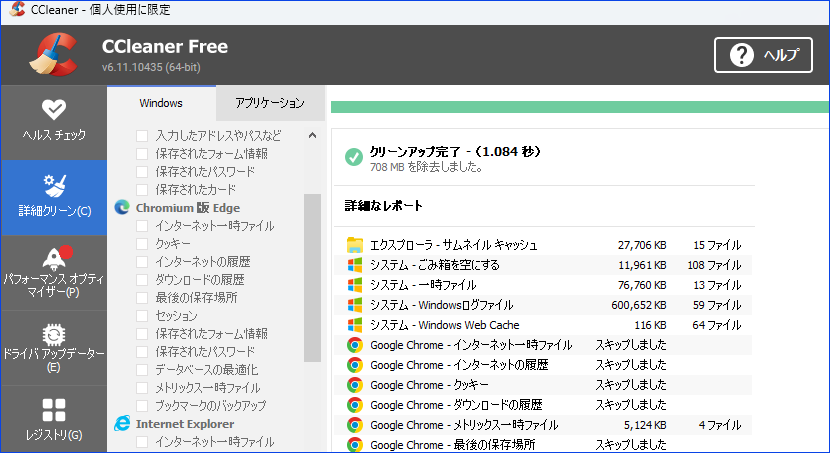This screenshot has height=453, width=830.
Task: Click the 詳細なレポート heading
Action: (383, 205)
